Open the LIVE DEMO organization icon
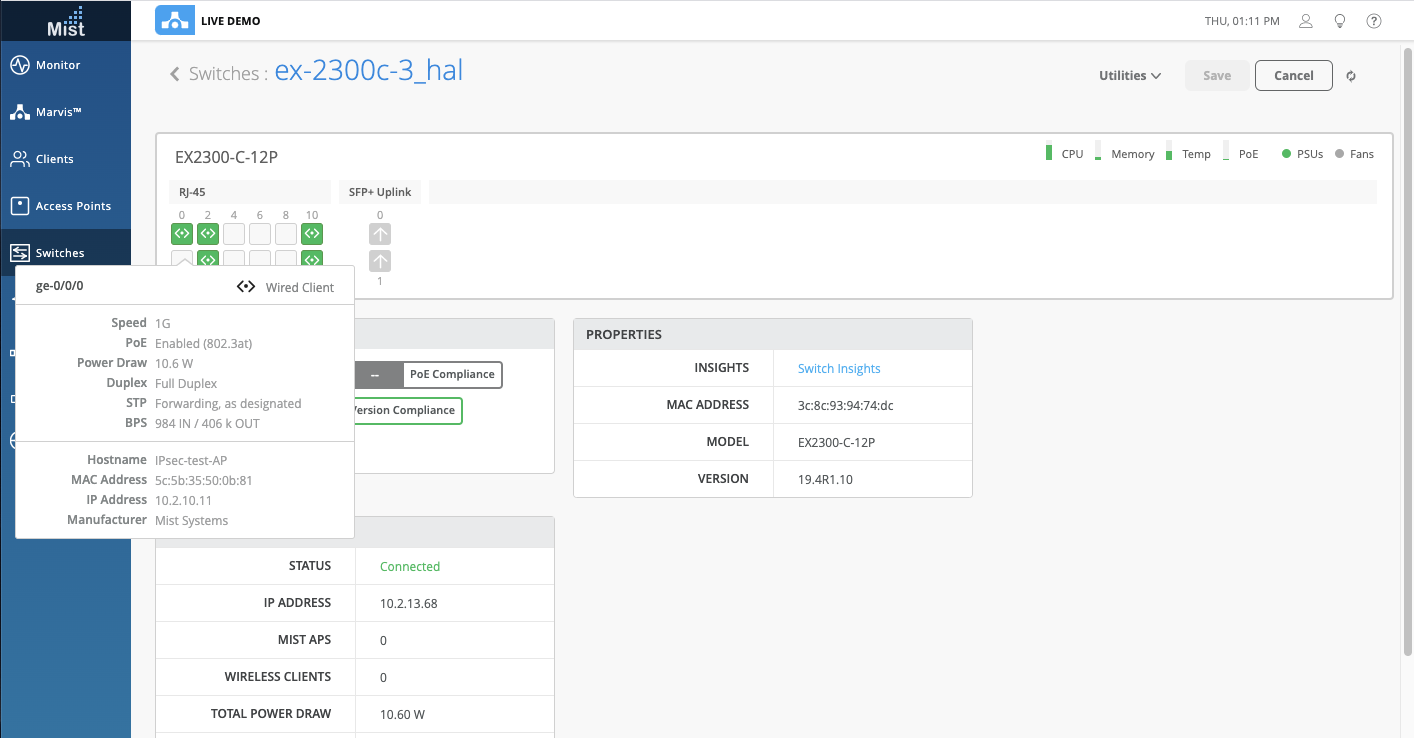Viewport: 1414px width, 738px height. tap(175, 20)
